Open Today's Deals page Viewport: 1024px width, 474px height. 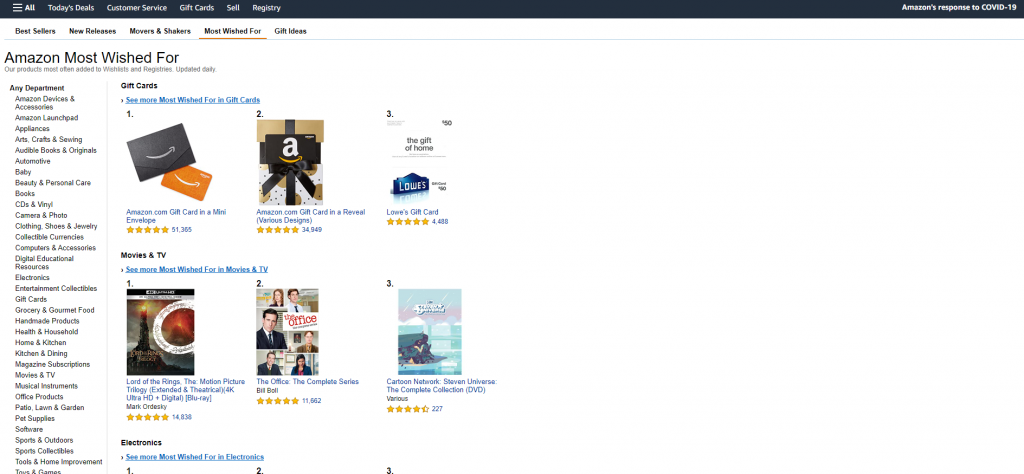pos(71,8)
